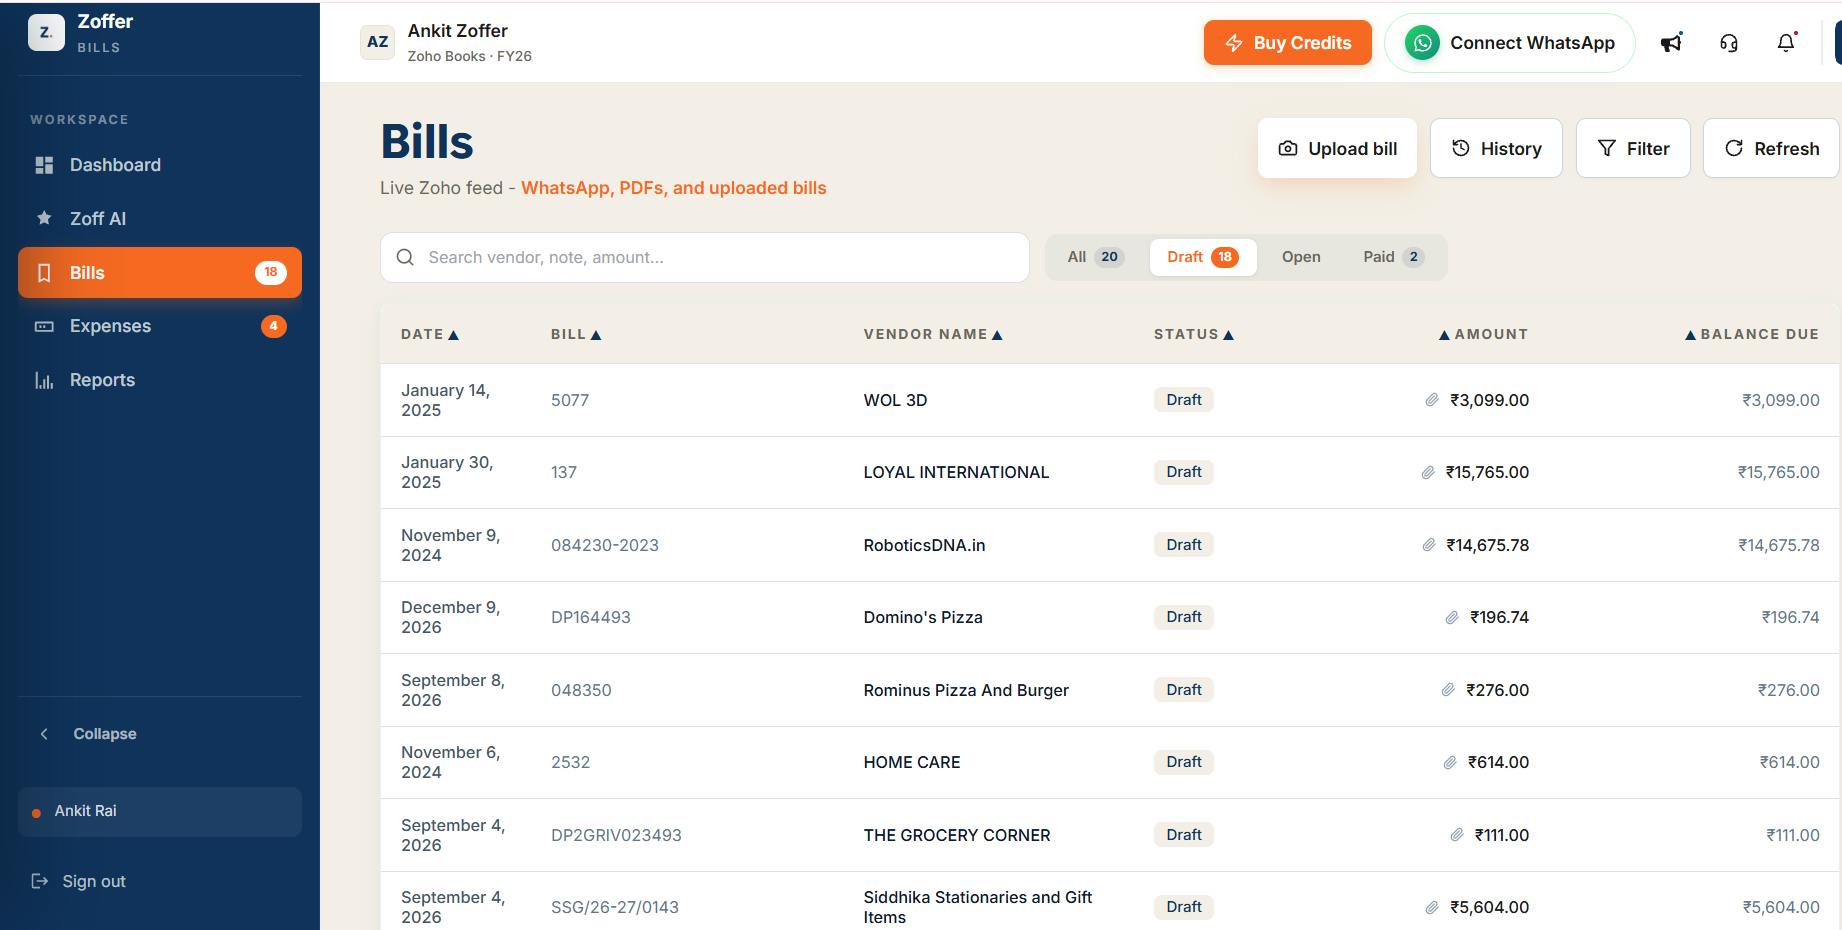Sort bills by Status column
Image resolution: width=1842 pixels, height=930 pixels.
click(1194, 334)
